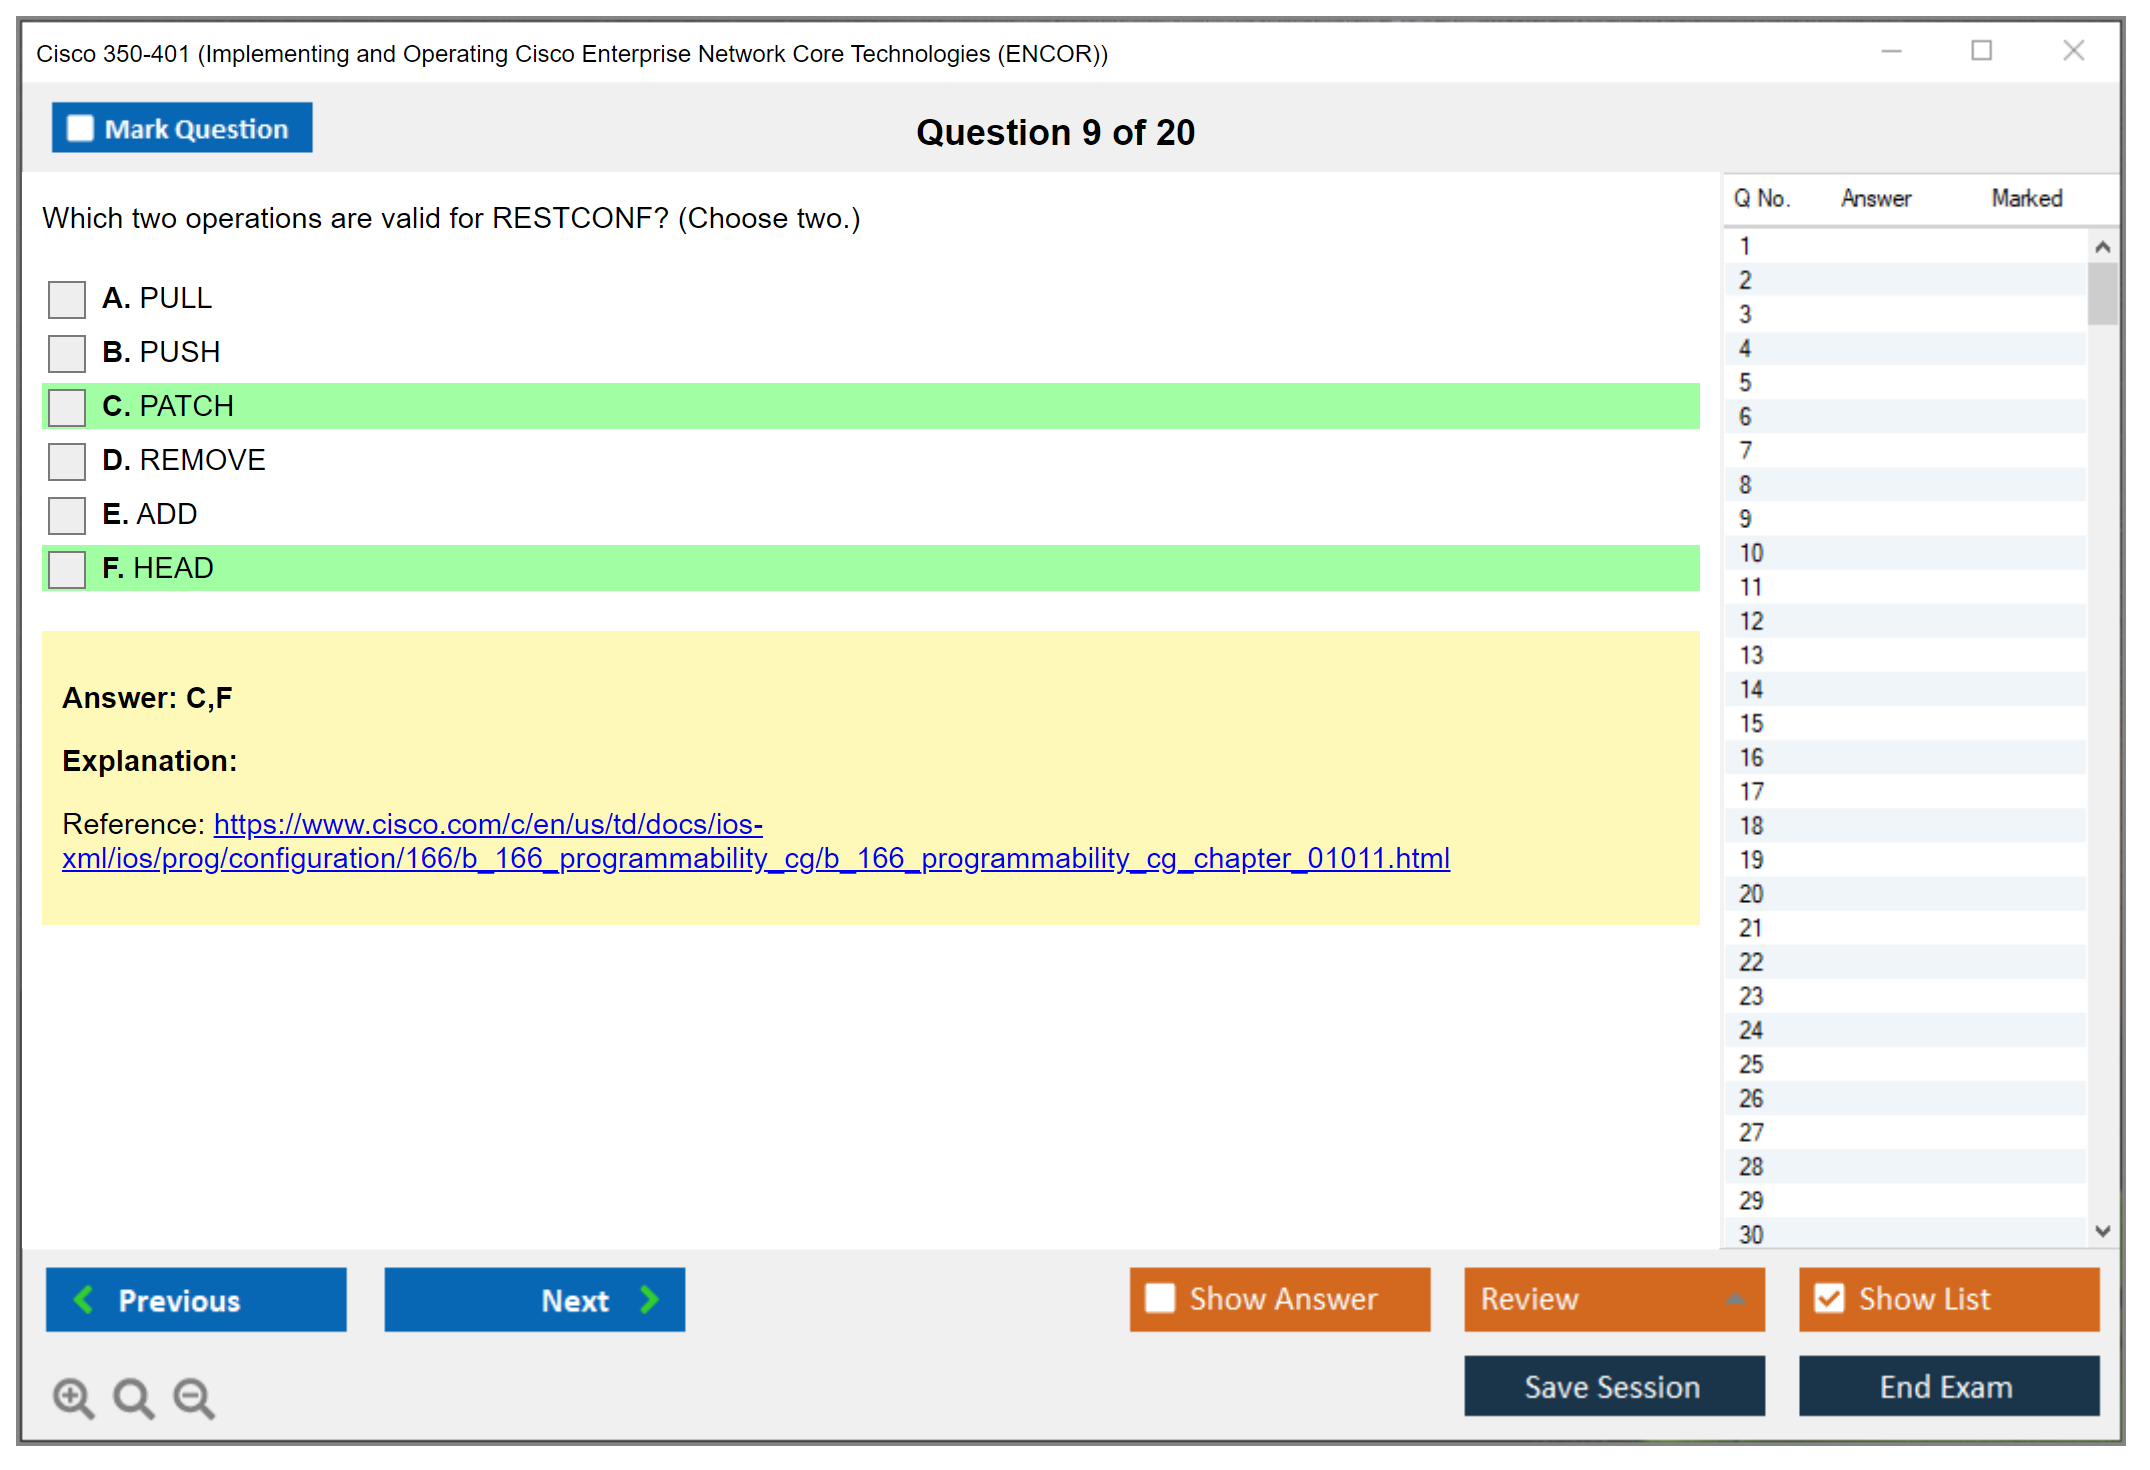The width and height of the screenshot is (2150, 1470).
Task: Uncheck Show List to hide question list
Action: coord(1830,1298)
